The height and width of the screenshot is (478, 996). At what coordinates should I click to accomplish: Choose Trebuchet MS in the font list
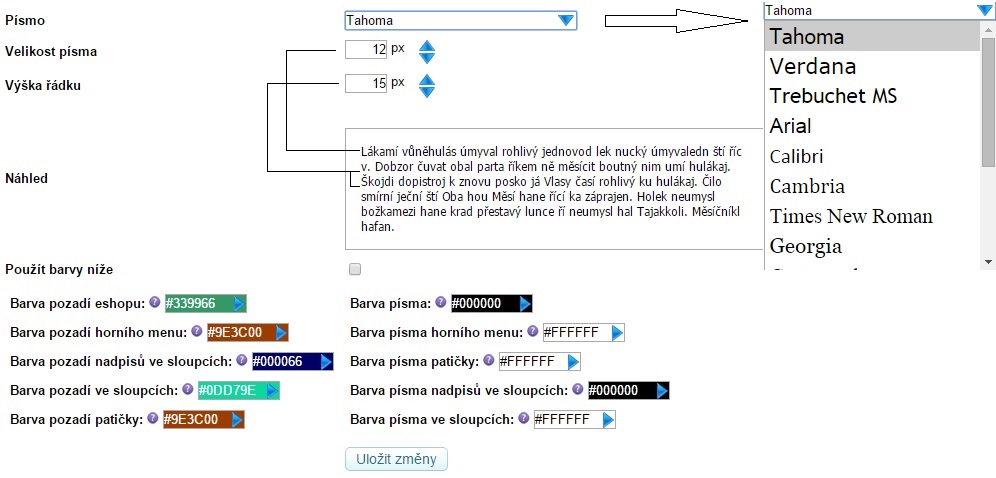pyautogui.click(x=833, y=97)
